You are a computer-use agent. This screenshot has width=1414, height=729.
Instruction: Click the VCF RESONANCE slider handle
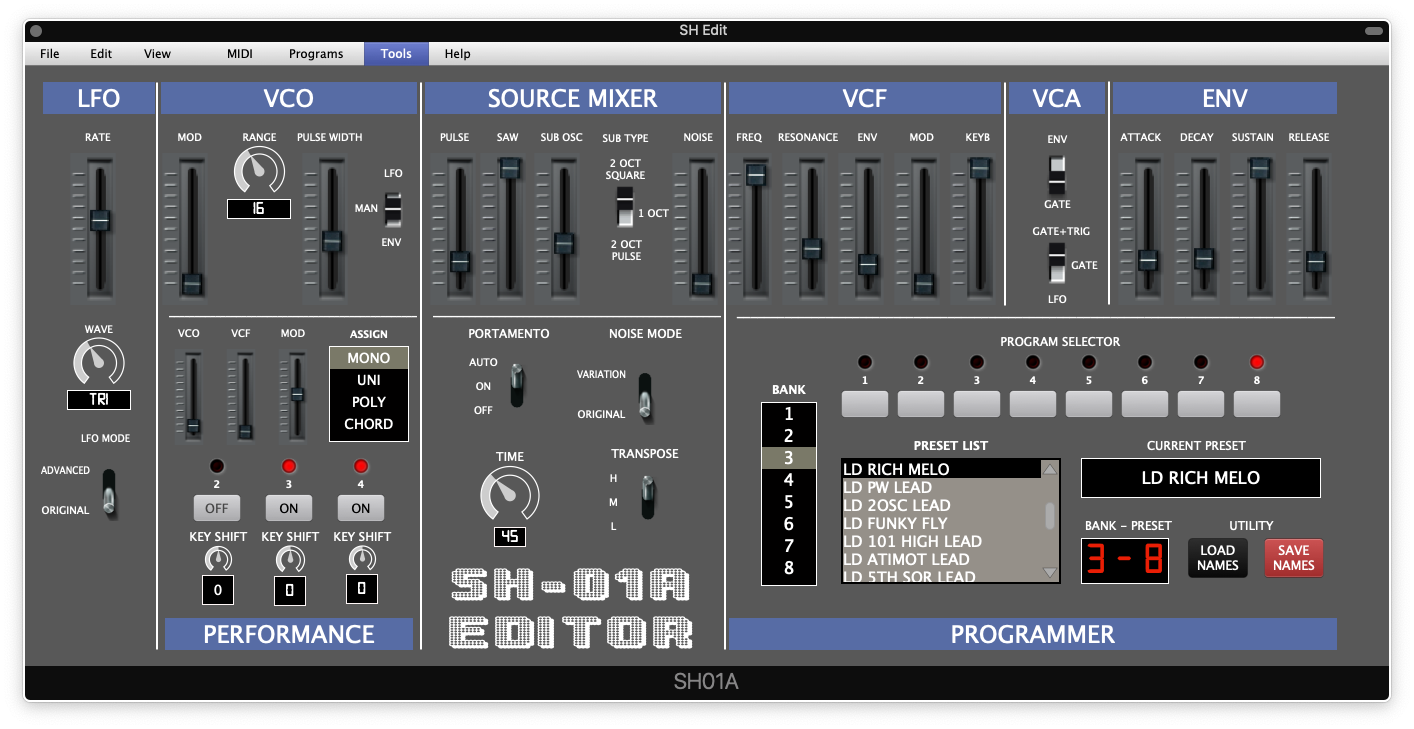coord(811,249)
